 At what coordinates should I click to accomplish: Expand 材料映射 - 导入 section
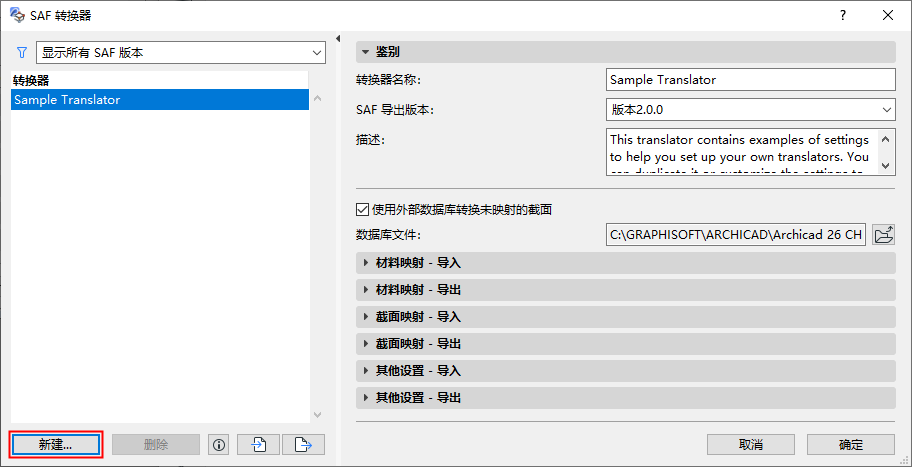(625, 263)
